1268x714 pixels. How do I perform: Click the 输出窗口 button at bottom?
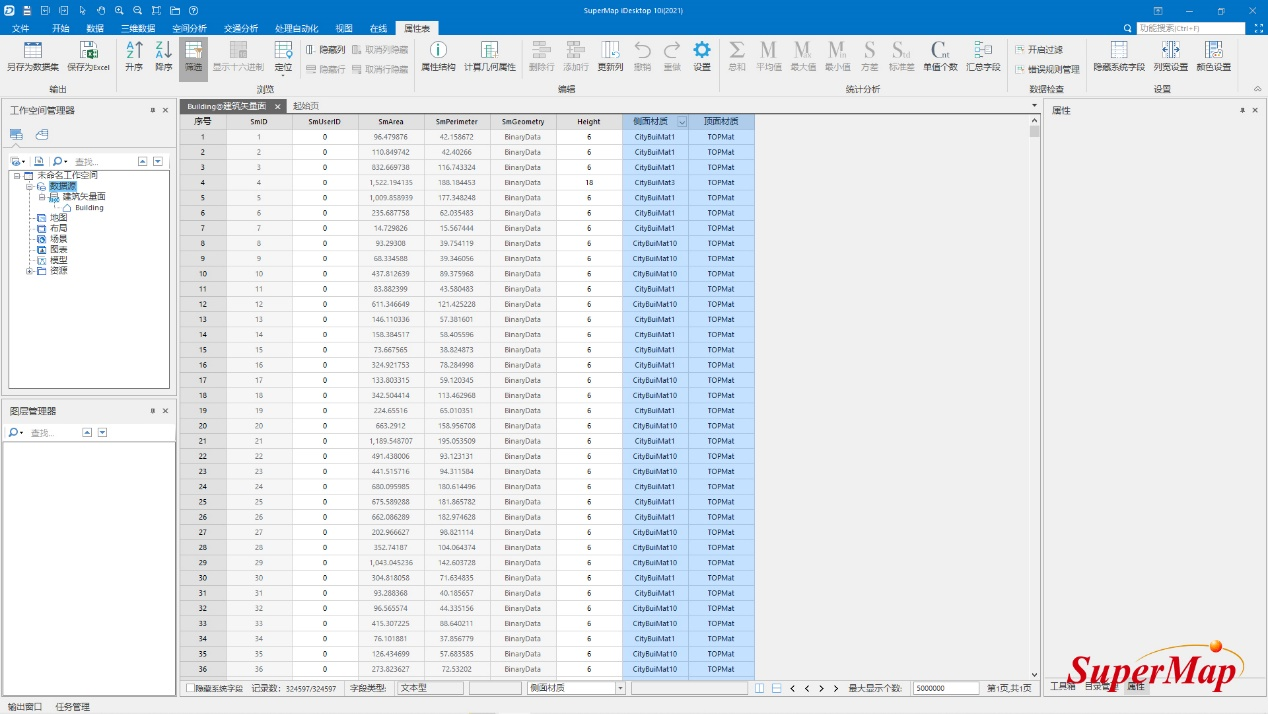click(x=25, y=706)
